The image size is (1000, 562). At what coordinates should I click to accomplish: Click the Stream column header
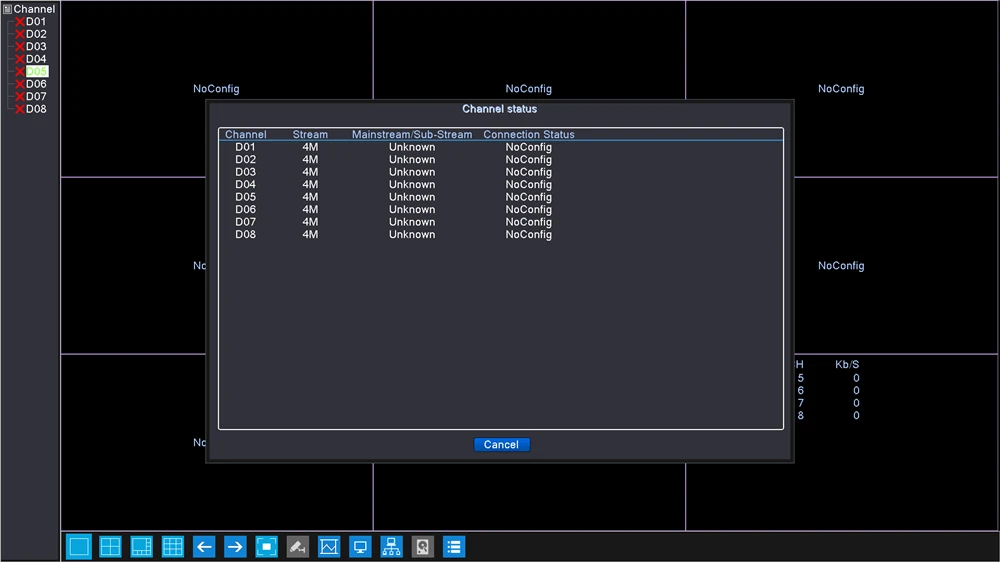tap(310, 135)
